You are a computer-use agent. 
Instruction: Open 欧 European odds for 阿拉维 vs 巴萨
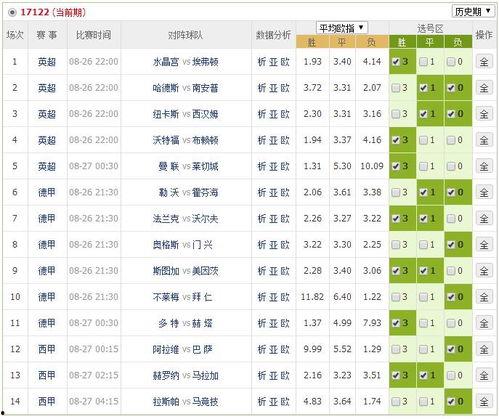285,349
